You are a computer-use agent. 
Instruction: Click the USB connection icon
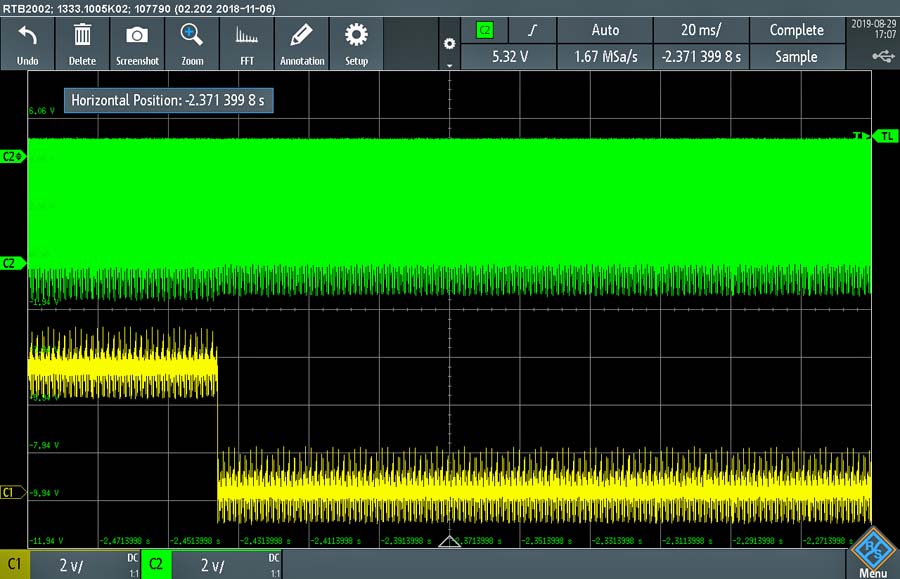click(x=883, y=56)
